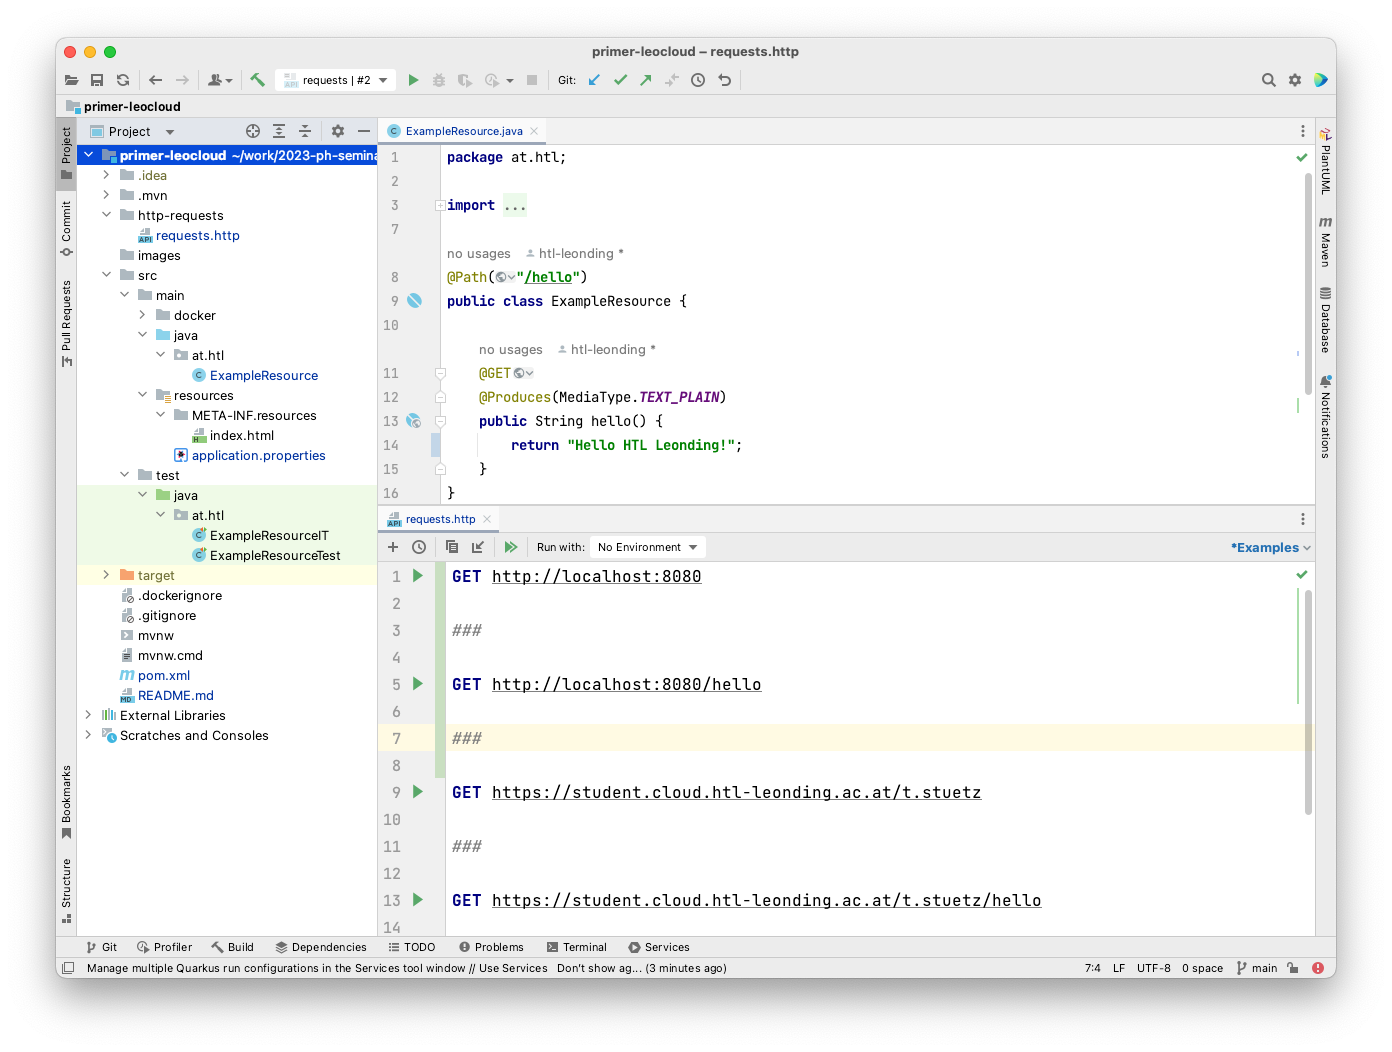Open the Commit side tab

66,228
